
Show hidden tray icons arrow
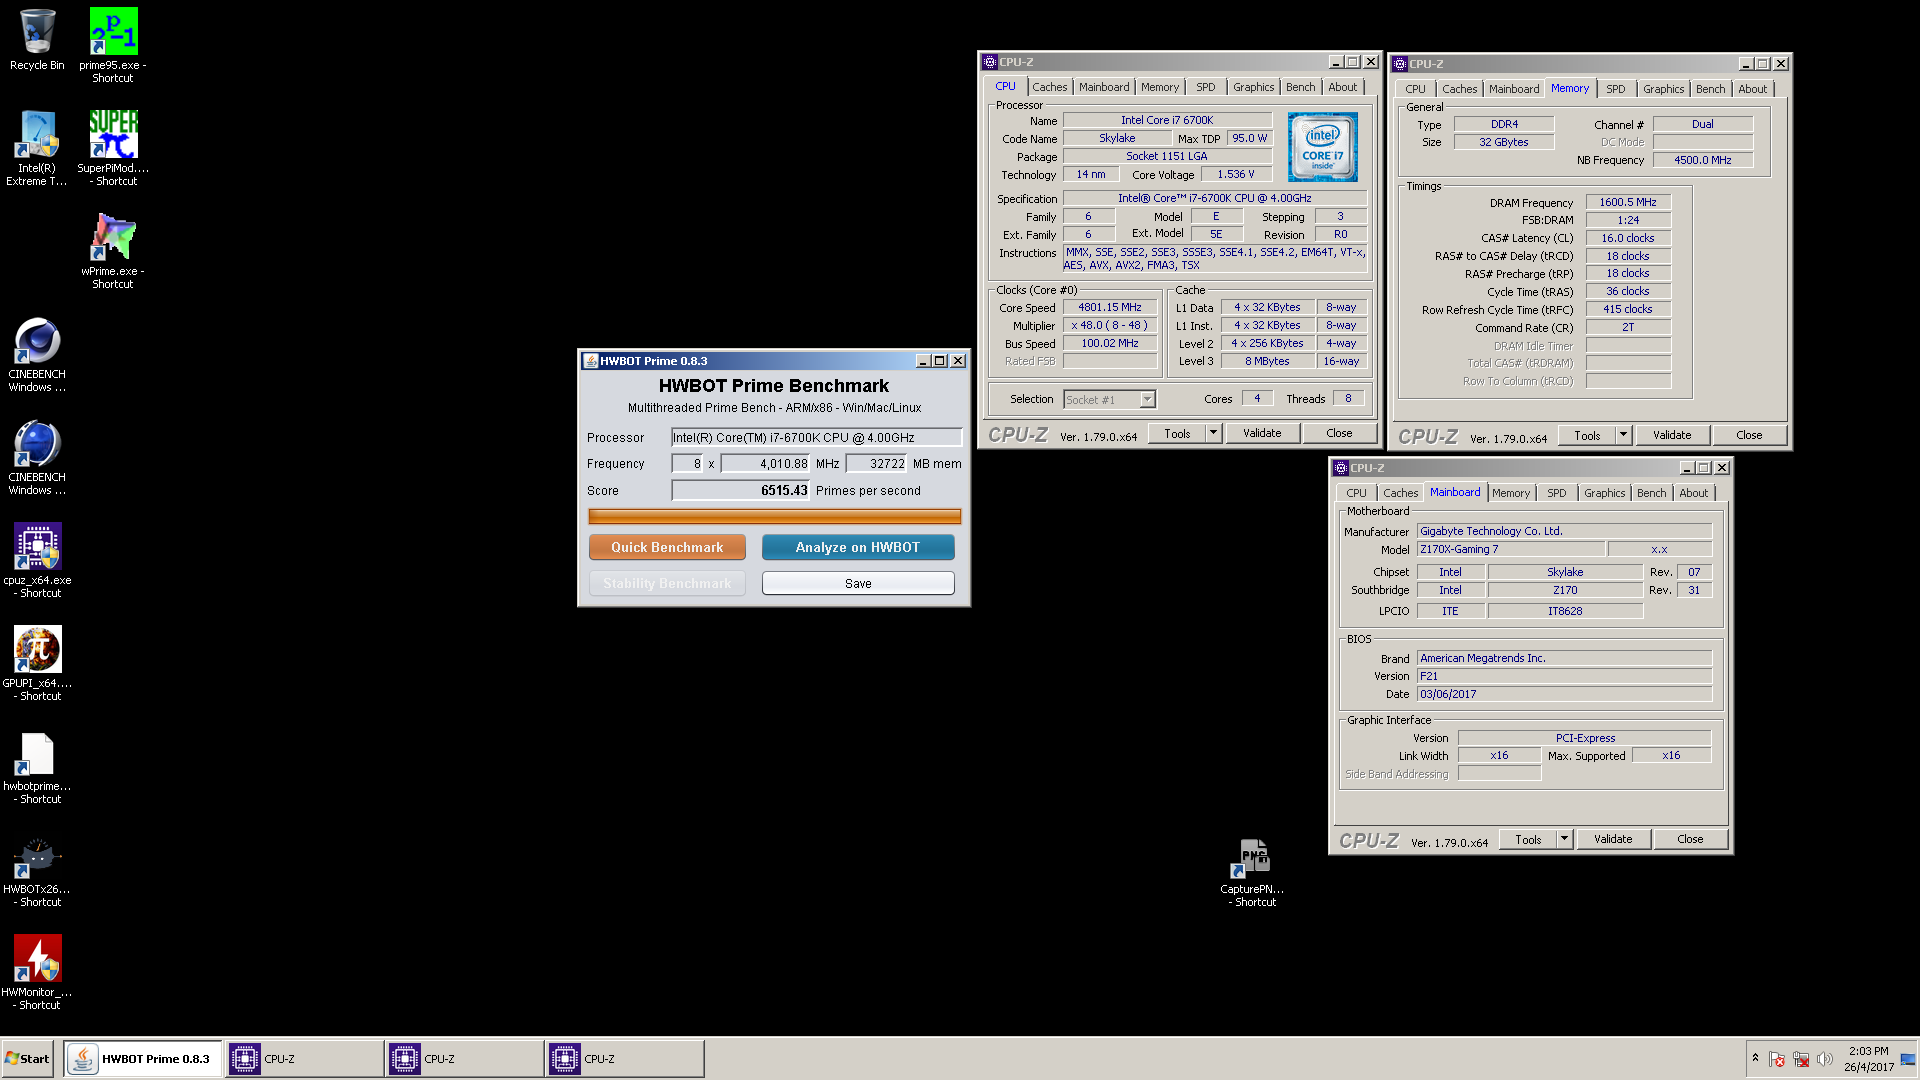pos(1755,1058)
